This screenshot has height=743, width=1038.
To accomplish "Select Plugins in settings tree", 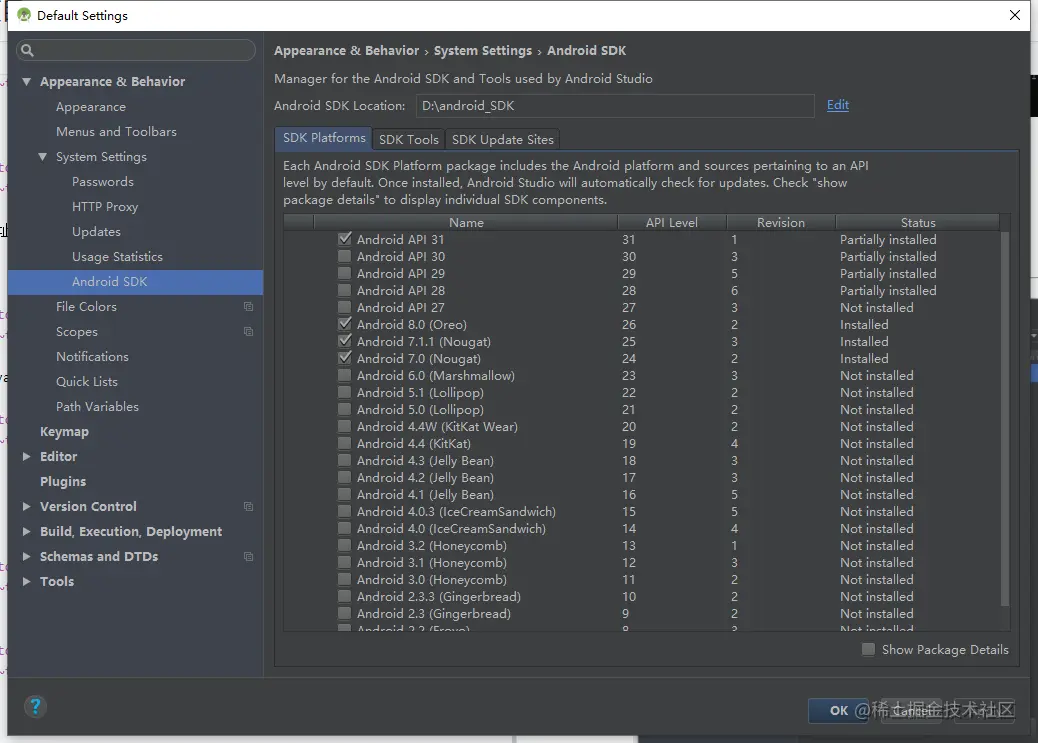I will tap(63, 481).
